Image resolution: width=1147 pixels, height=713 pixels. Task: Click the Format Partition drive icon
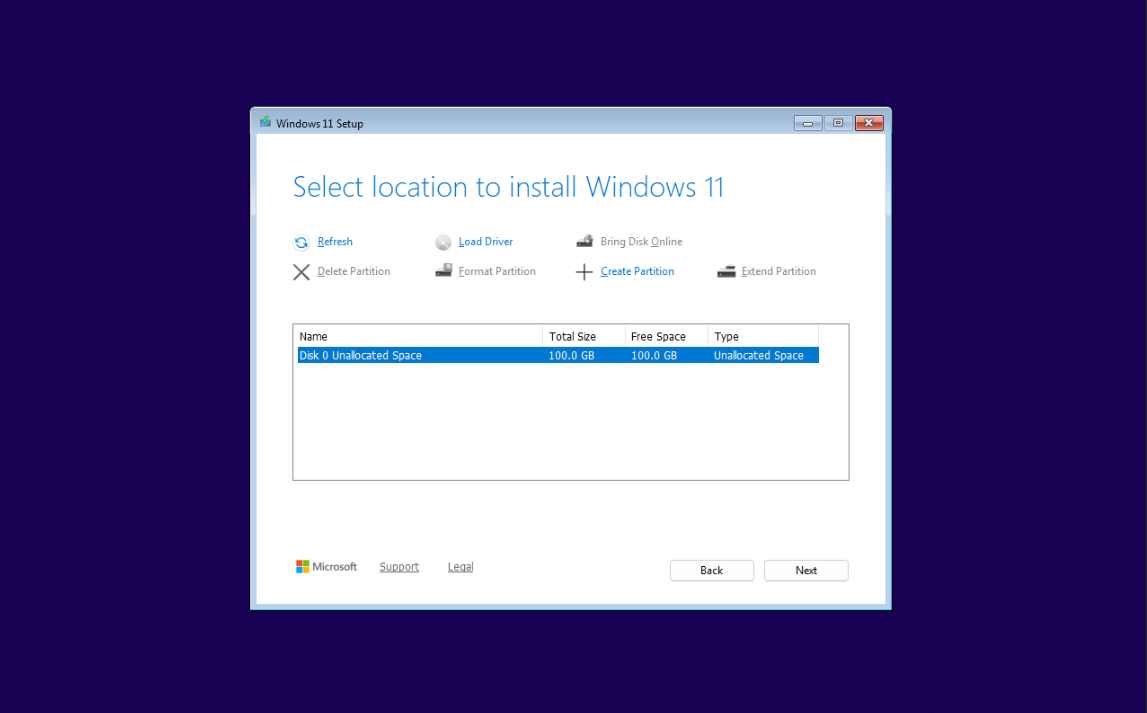pos(443,271)
